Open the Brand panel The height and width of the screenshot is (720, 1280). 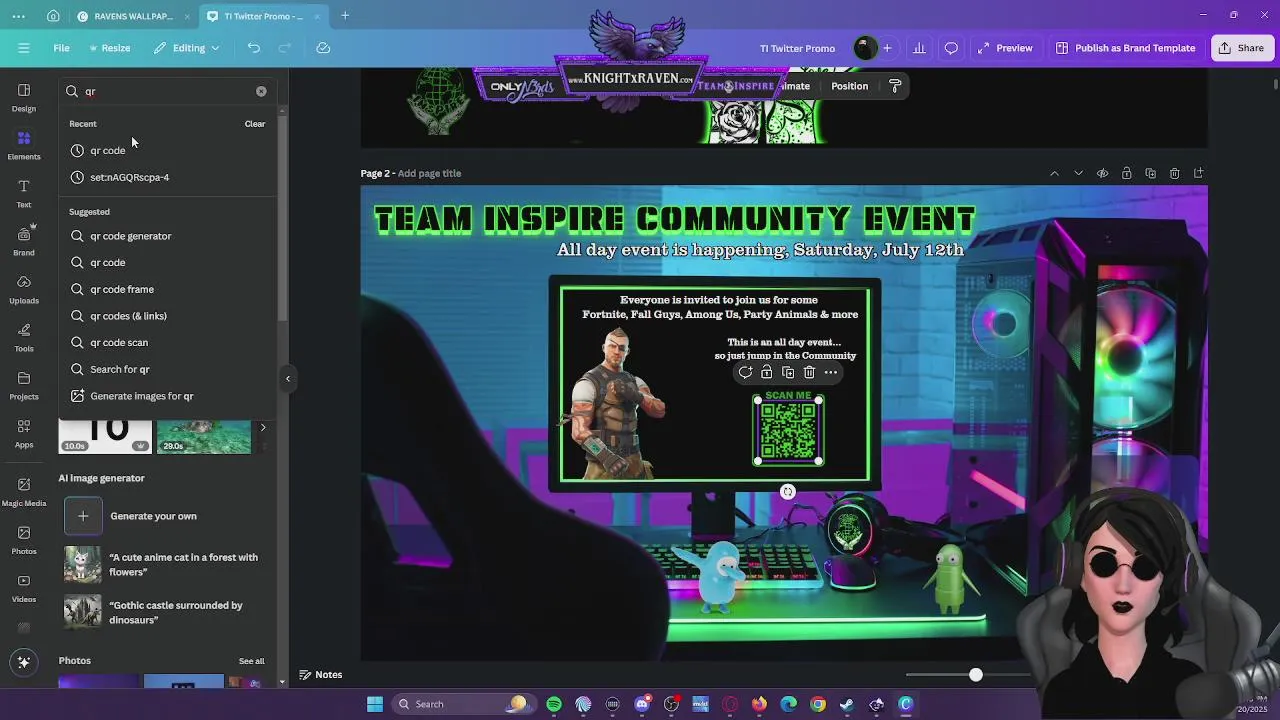pyautogui.click(x=24, y=241)
